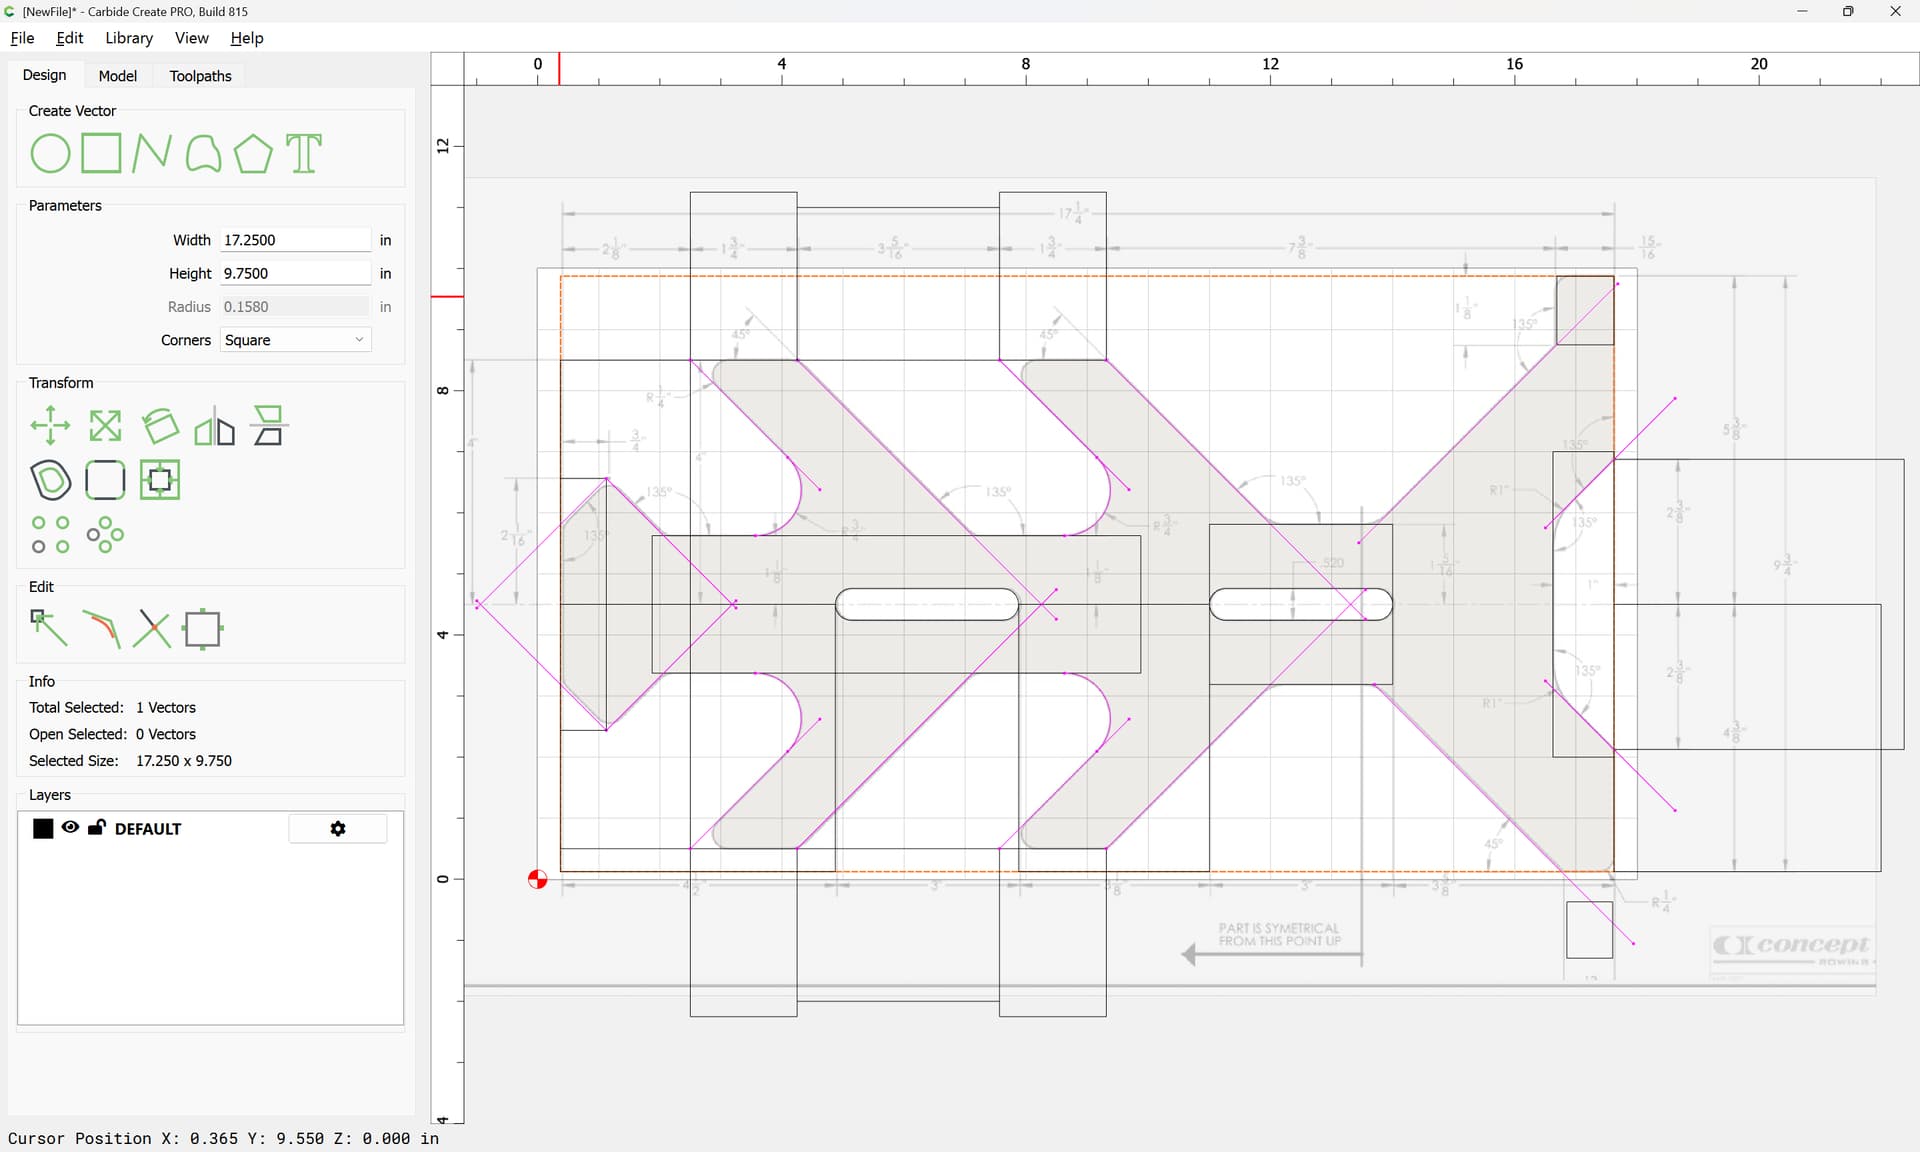The height and width of the screenshot is (1152, 1920).
Task: Click the Total Selected info text
Action: pyautogui.click(x=112, y=708)
